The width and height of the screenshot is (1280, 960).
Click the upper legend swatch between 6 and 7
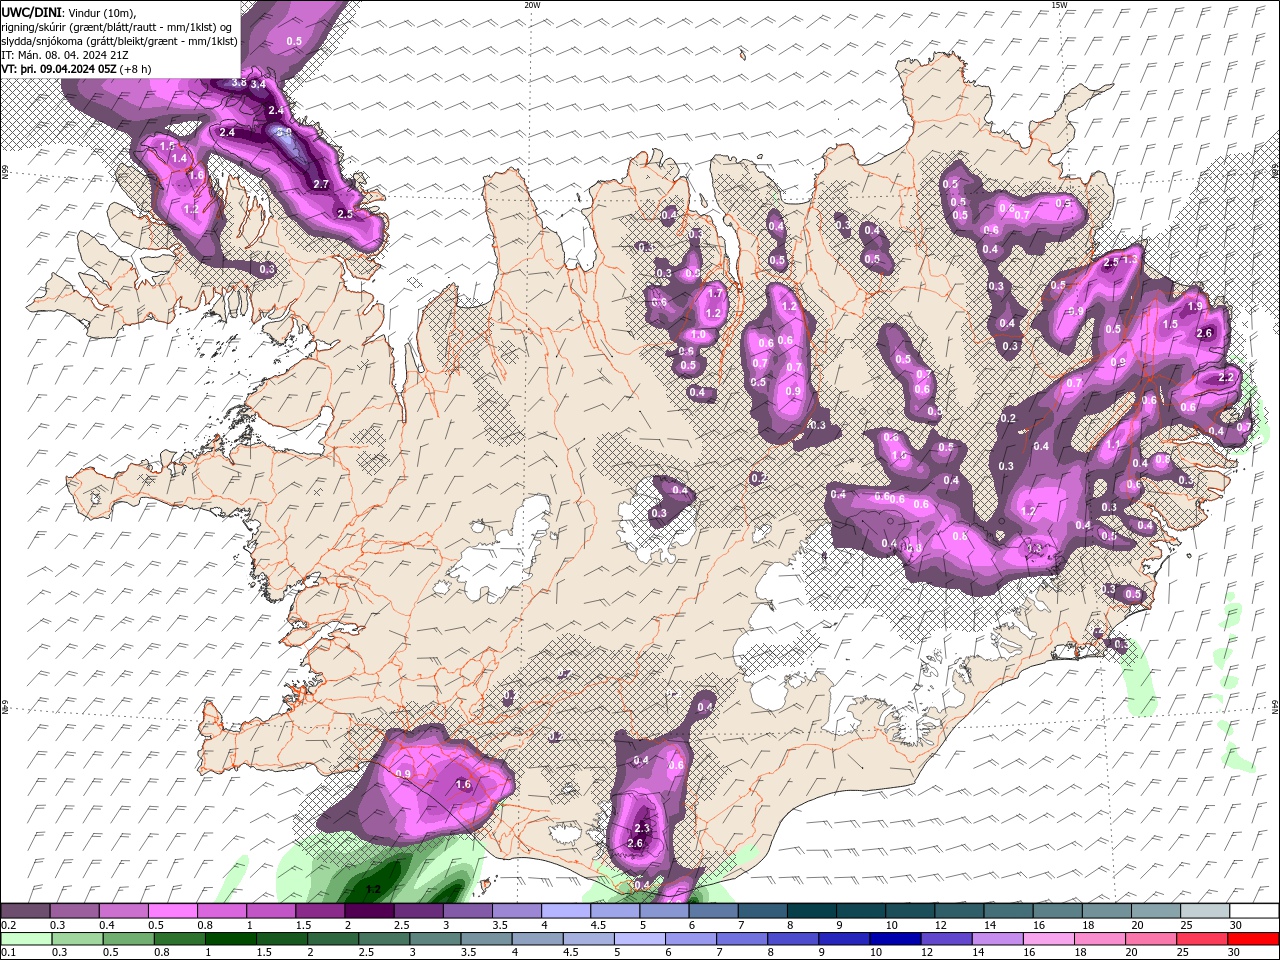click(713, 911)
